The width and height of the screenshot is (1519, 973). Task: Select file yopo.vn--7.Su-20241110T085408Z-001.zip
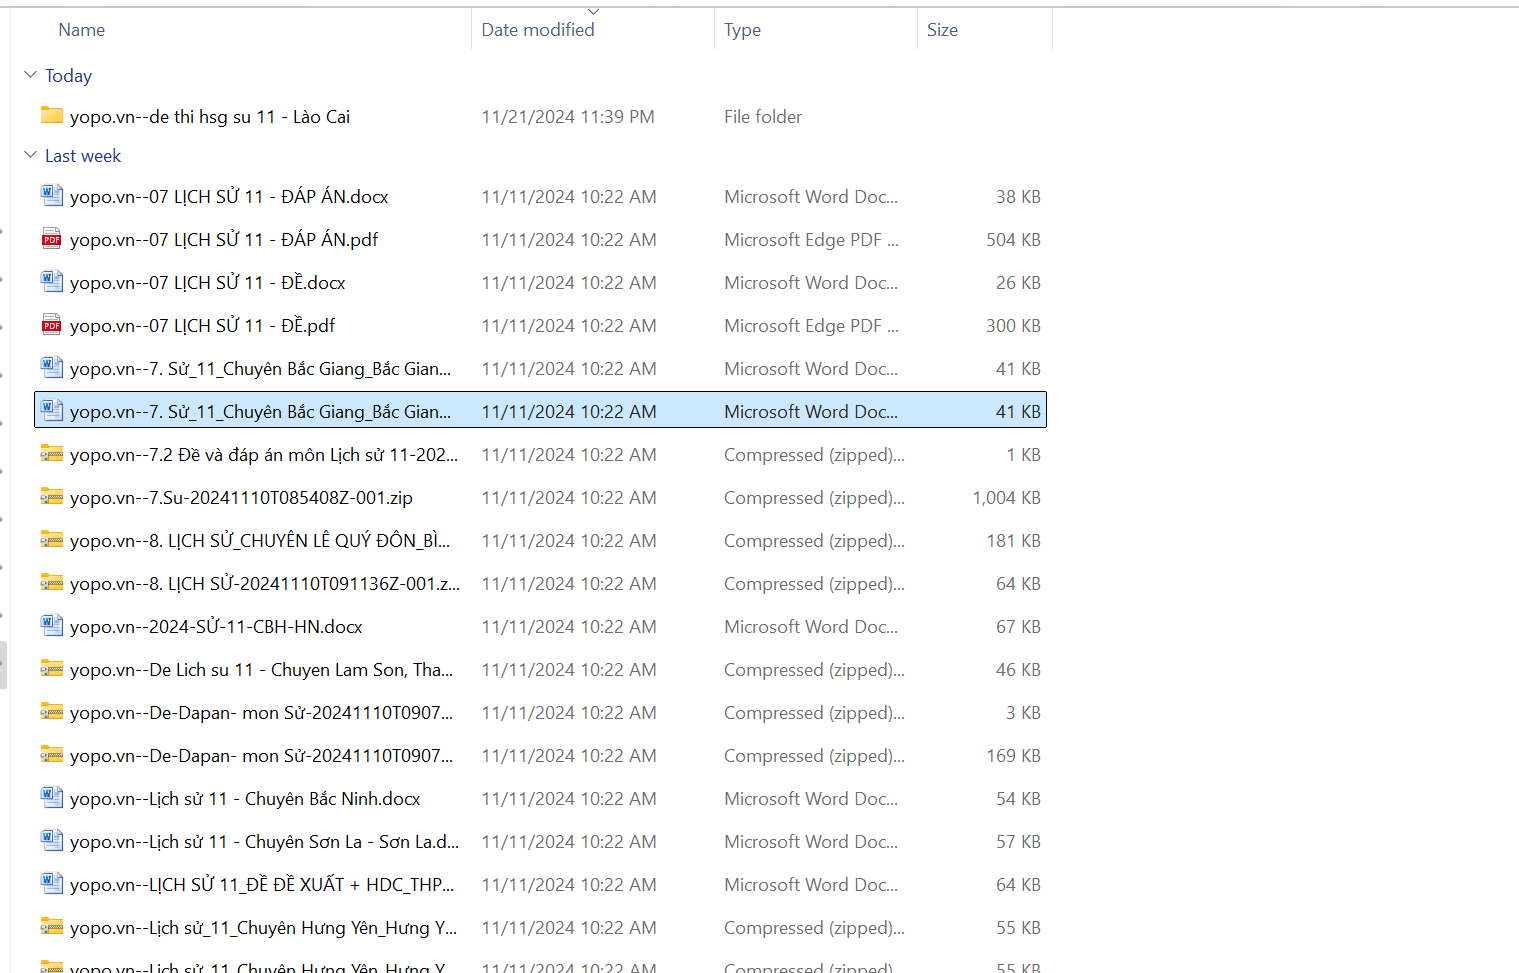coord(241,498)
